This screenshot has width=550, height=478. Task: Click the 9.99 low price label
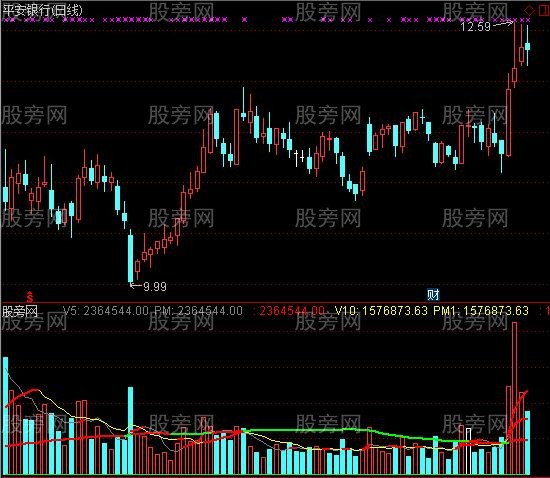[155, 287]
